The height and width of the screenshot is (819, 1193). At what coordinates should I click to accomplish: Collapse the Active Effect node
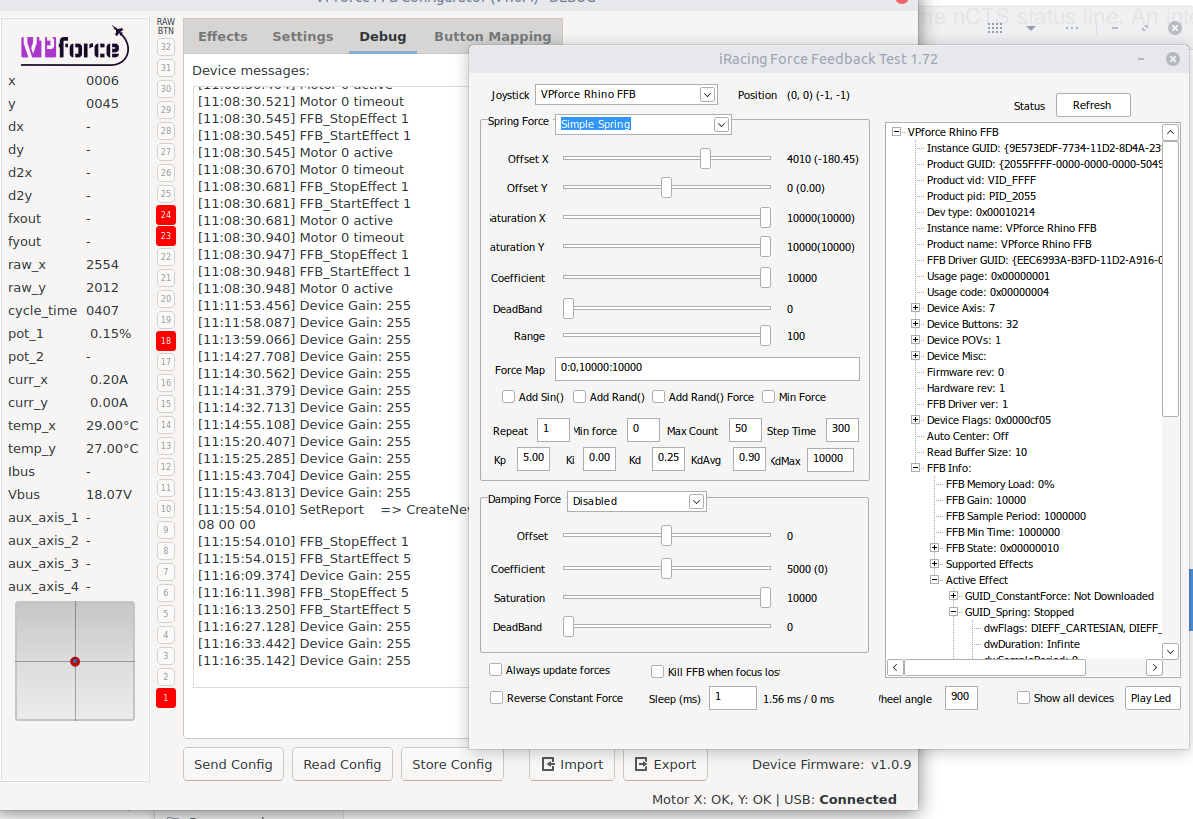point(934,579)
